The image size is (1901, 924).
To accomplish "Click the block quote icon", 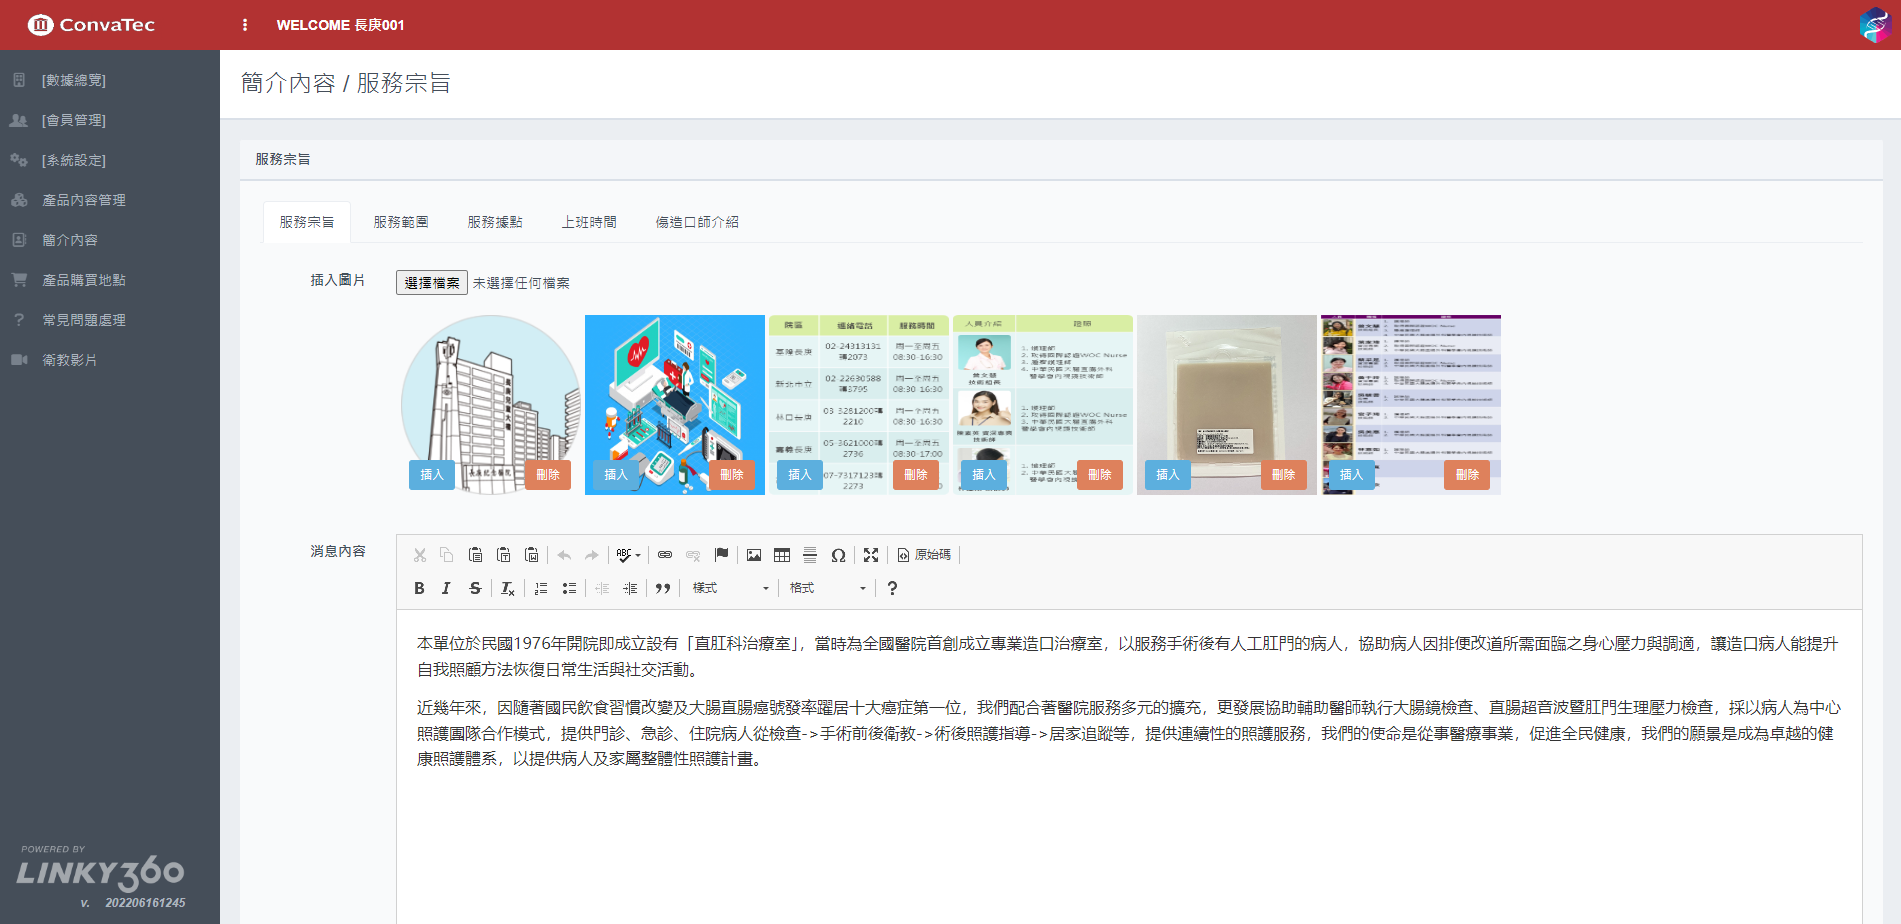I will coord(662,588).
